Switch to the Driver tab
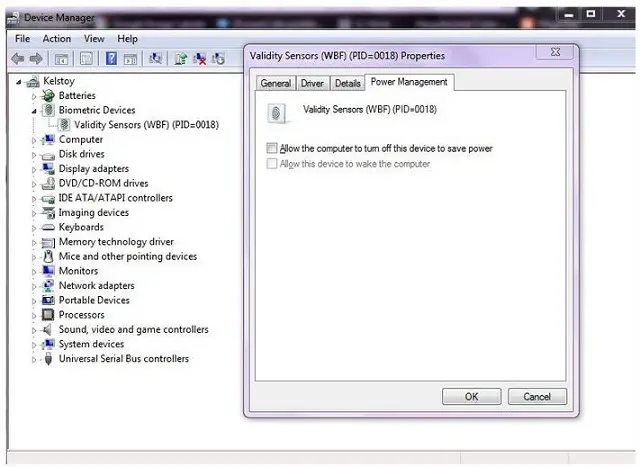 pyautogui.click(x=312, y=83)
